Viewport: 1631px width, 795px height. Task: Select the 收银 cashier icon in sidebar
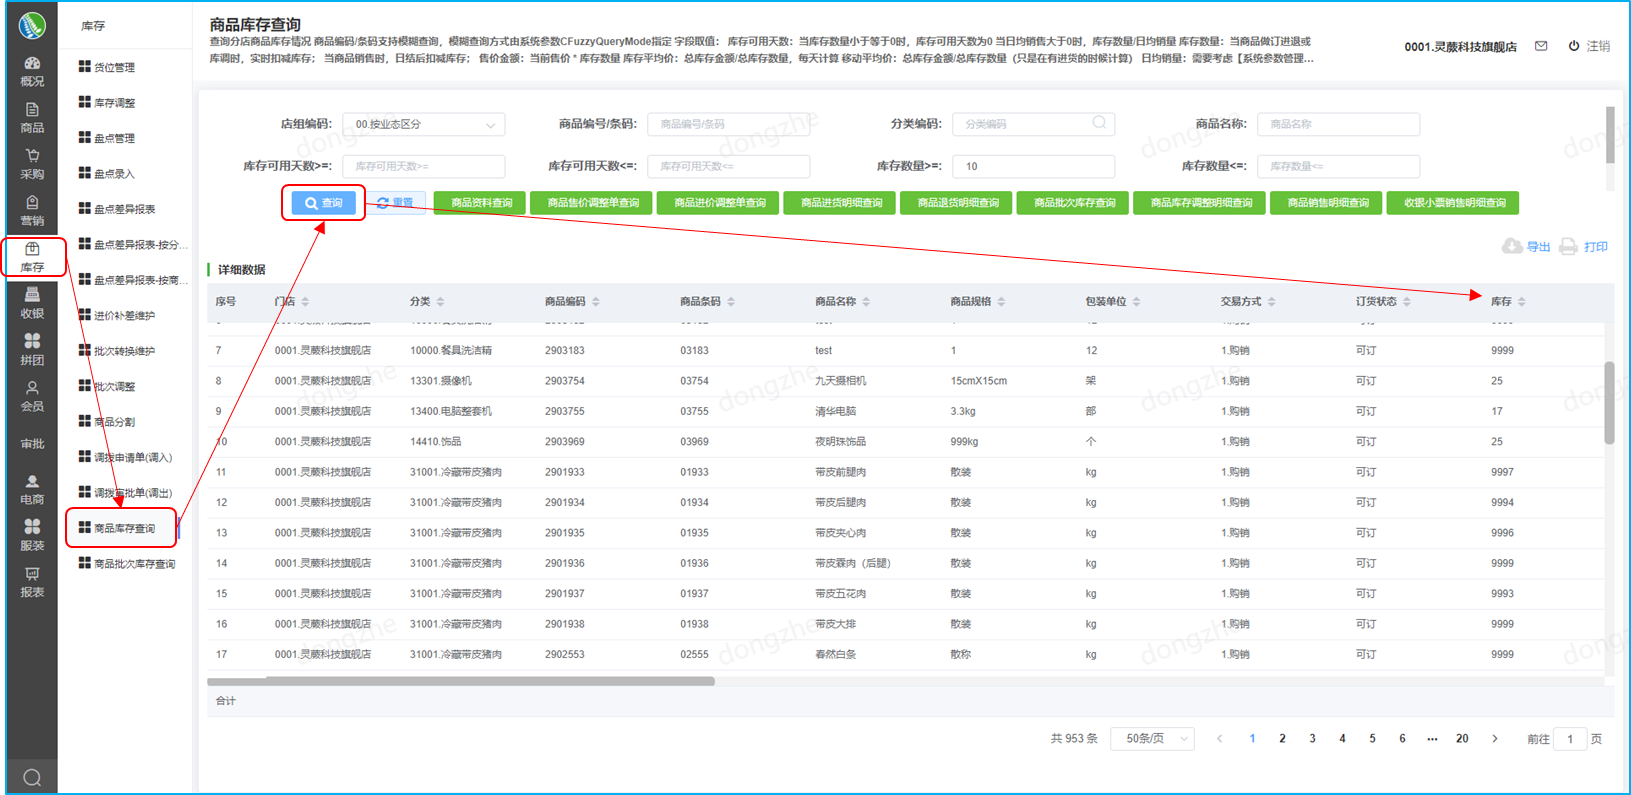(32, 296)
